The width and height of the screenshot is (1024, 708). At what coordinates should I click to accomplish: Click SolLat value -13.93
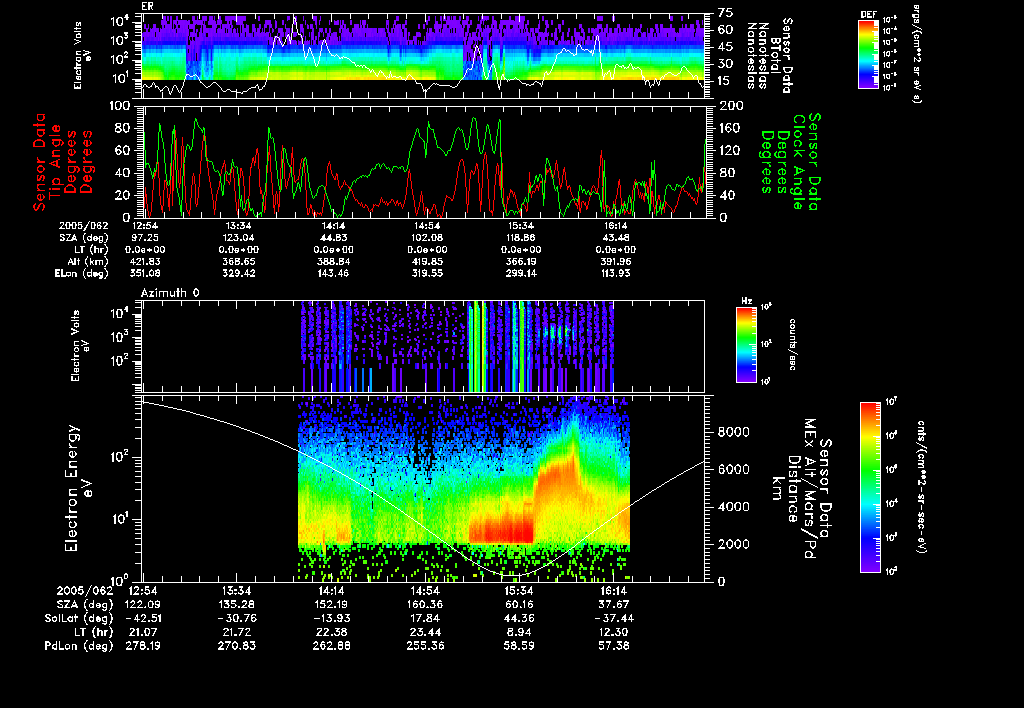pos(331,618)
